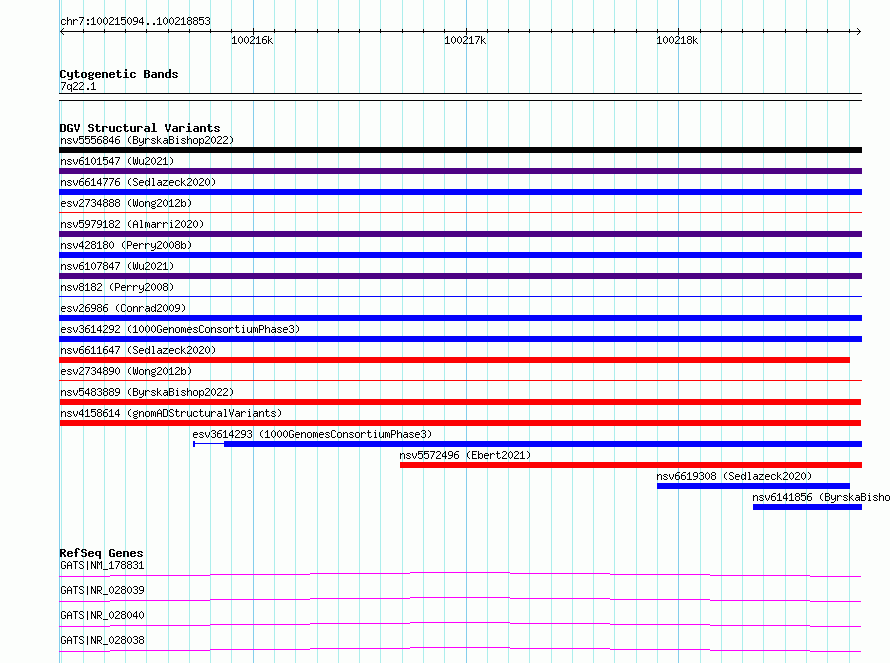Select the blue nsv6141856 variant bar
Image resolution: width=890 pixels, height=663 pixels.
(807, 507)
